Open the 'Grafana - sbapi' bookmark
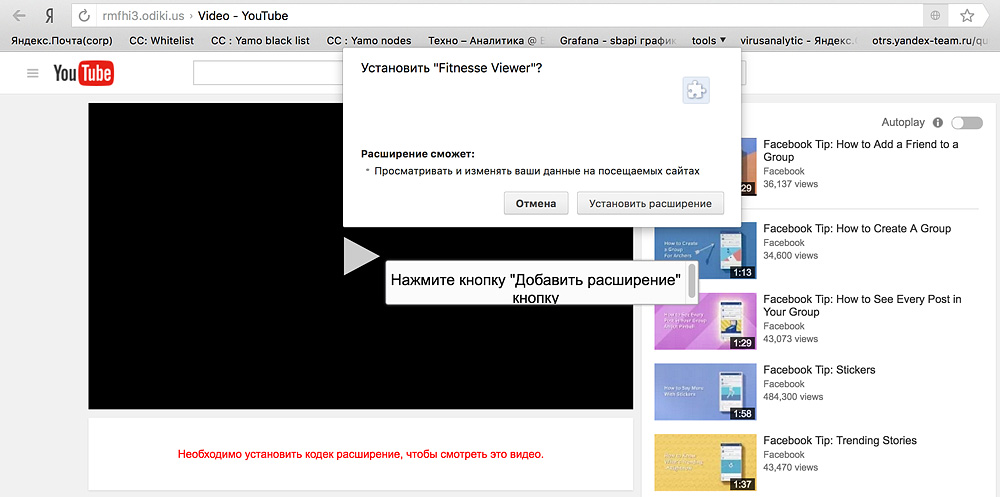1000x497 pixels. coord(615,41)
